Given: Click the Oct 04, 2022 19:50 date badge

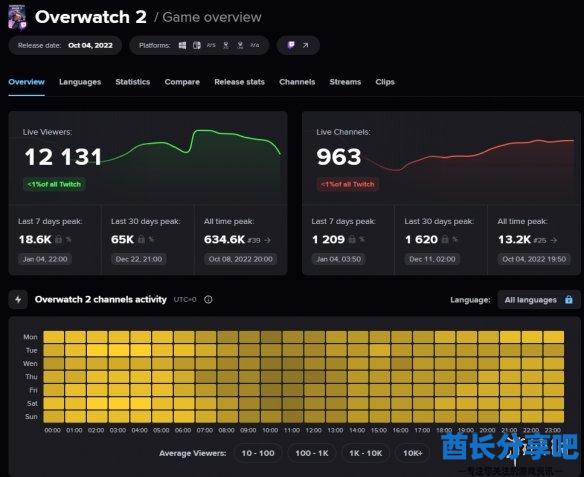Looking at the screenshot, I should (534, 259).
